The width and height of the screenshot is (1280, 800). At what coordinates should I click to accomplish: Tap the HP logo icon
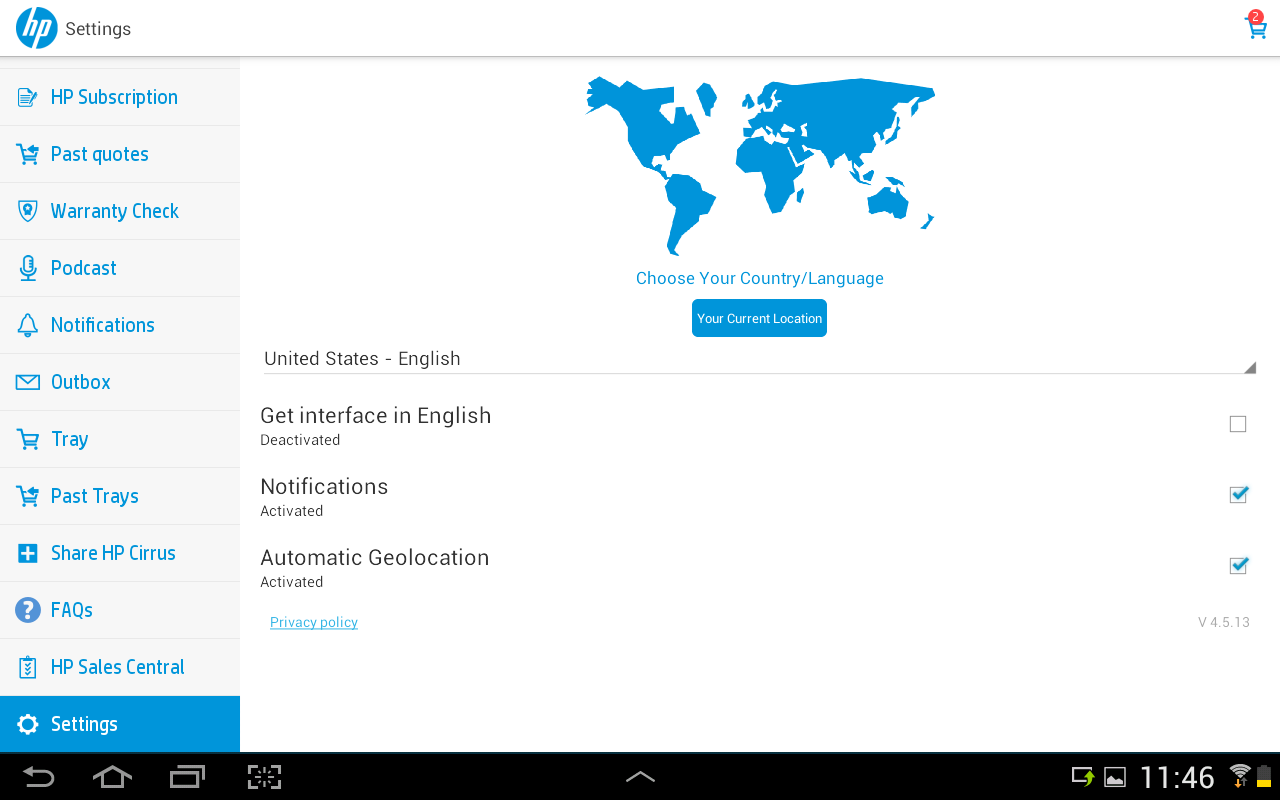click(37, 28)
